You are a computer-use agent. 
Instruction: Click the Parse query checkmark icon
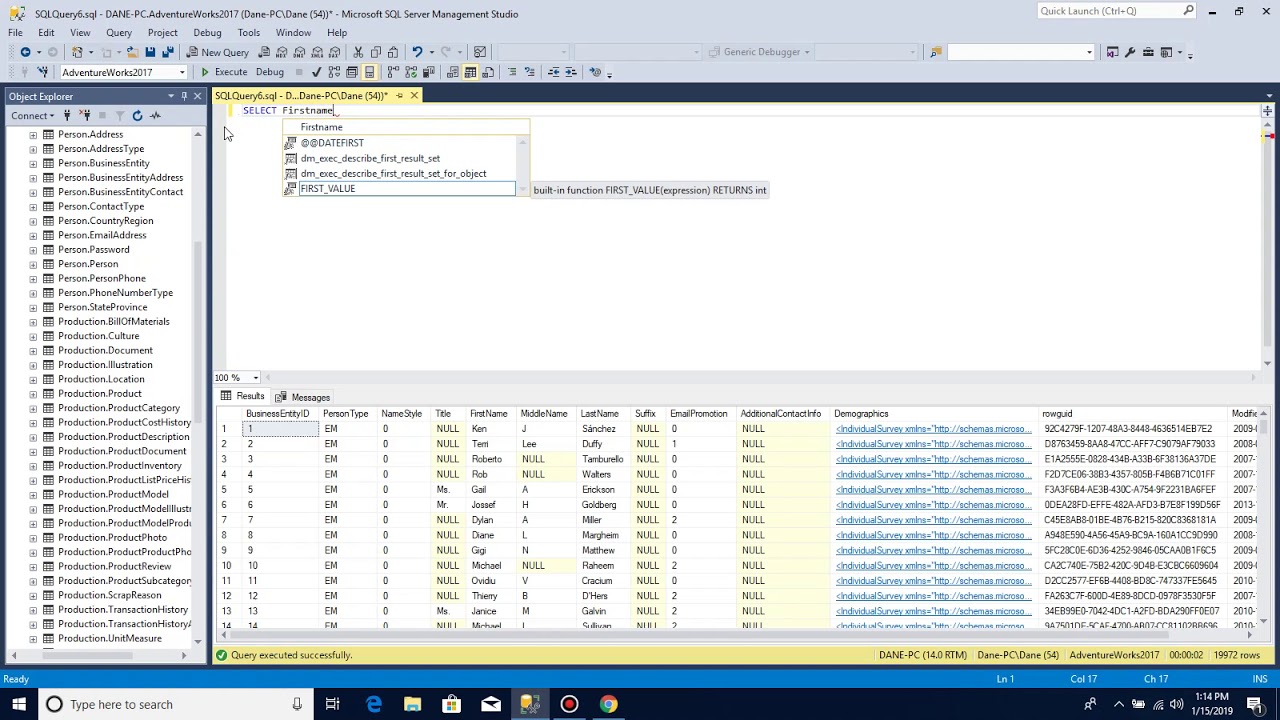pos(318,72)
